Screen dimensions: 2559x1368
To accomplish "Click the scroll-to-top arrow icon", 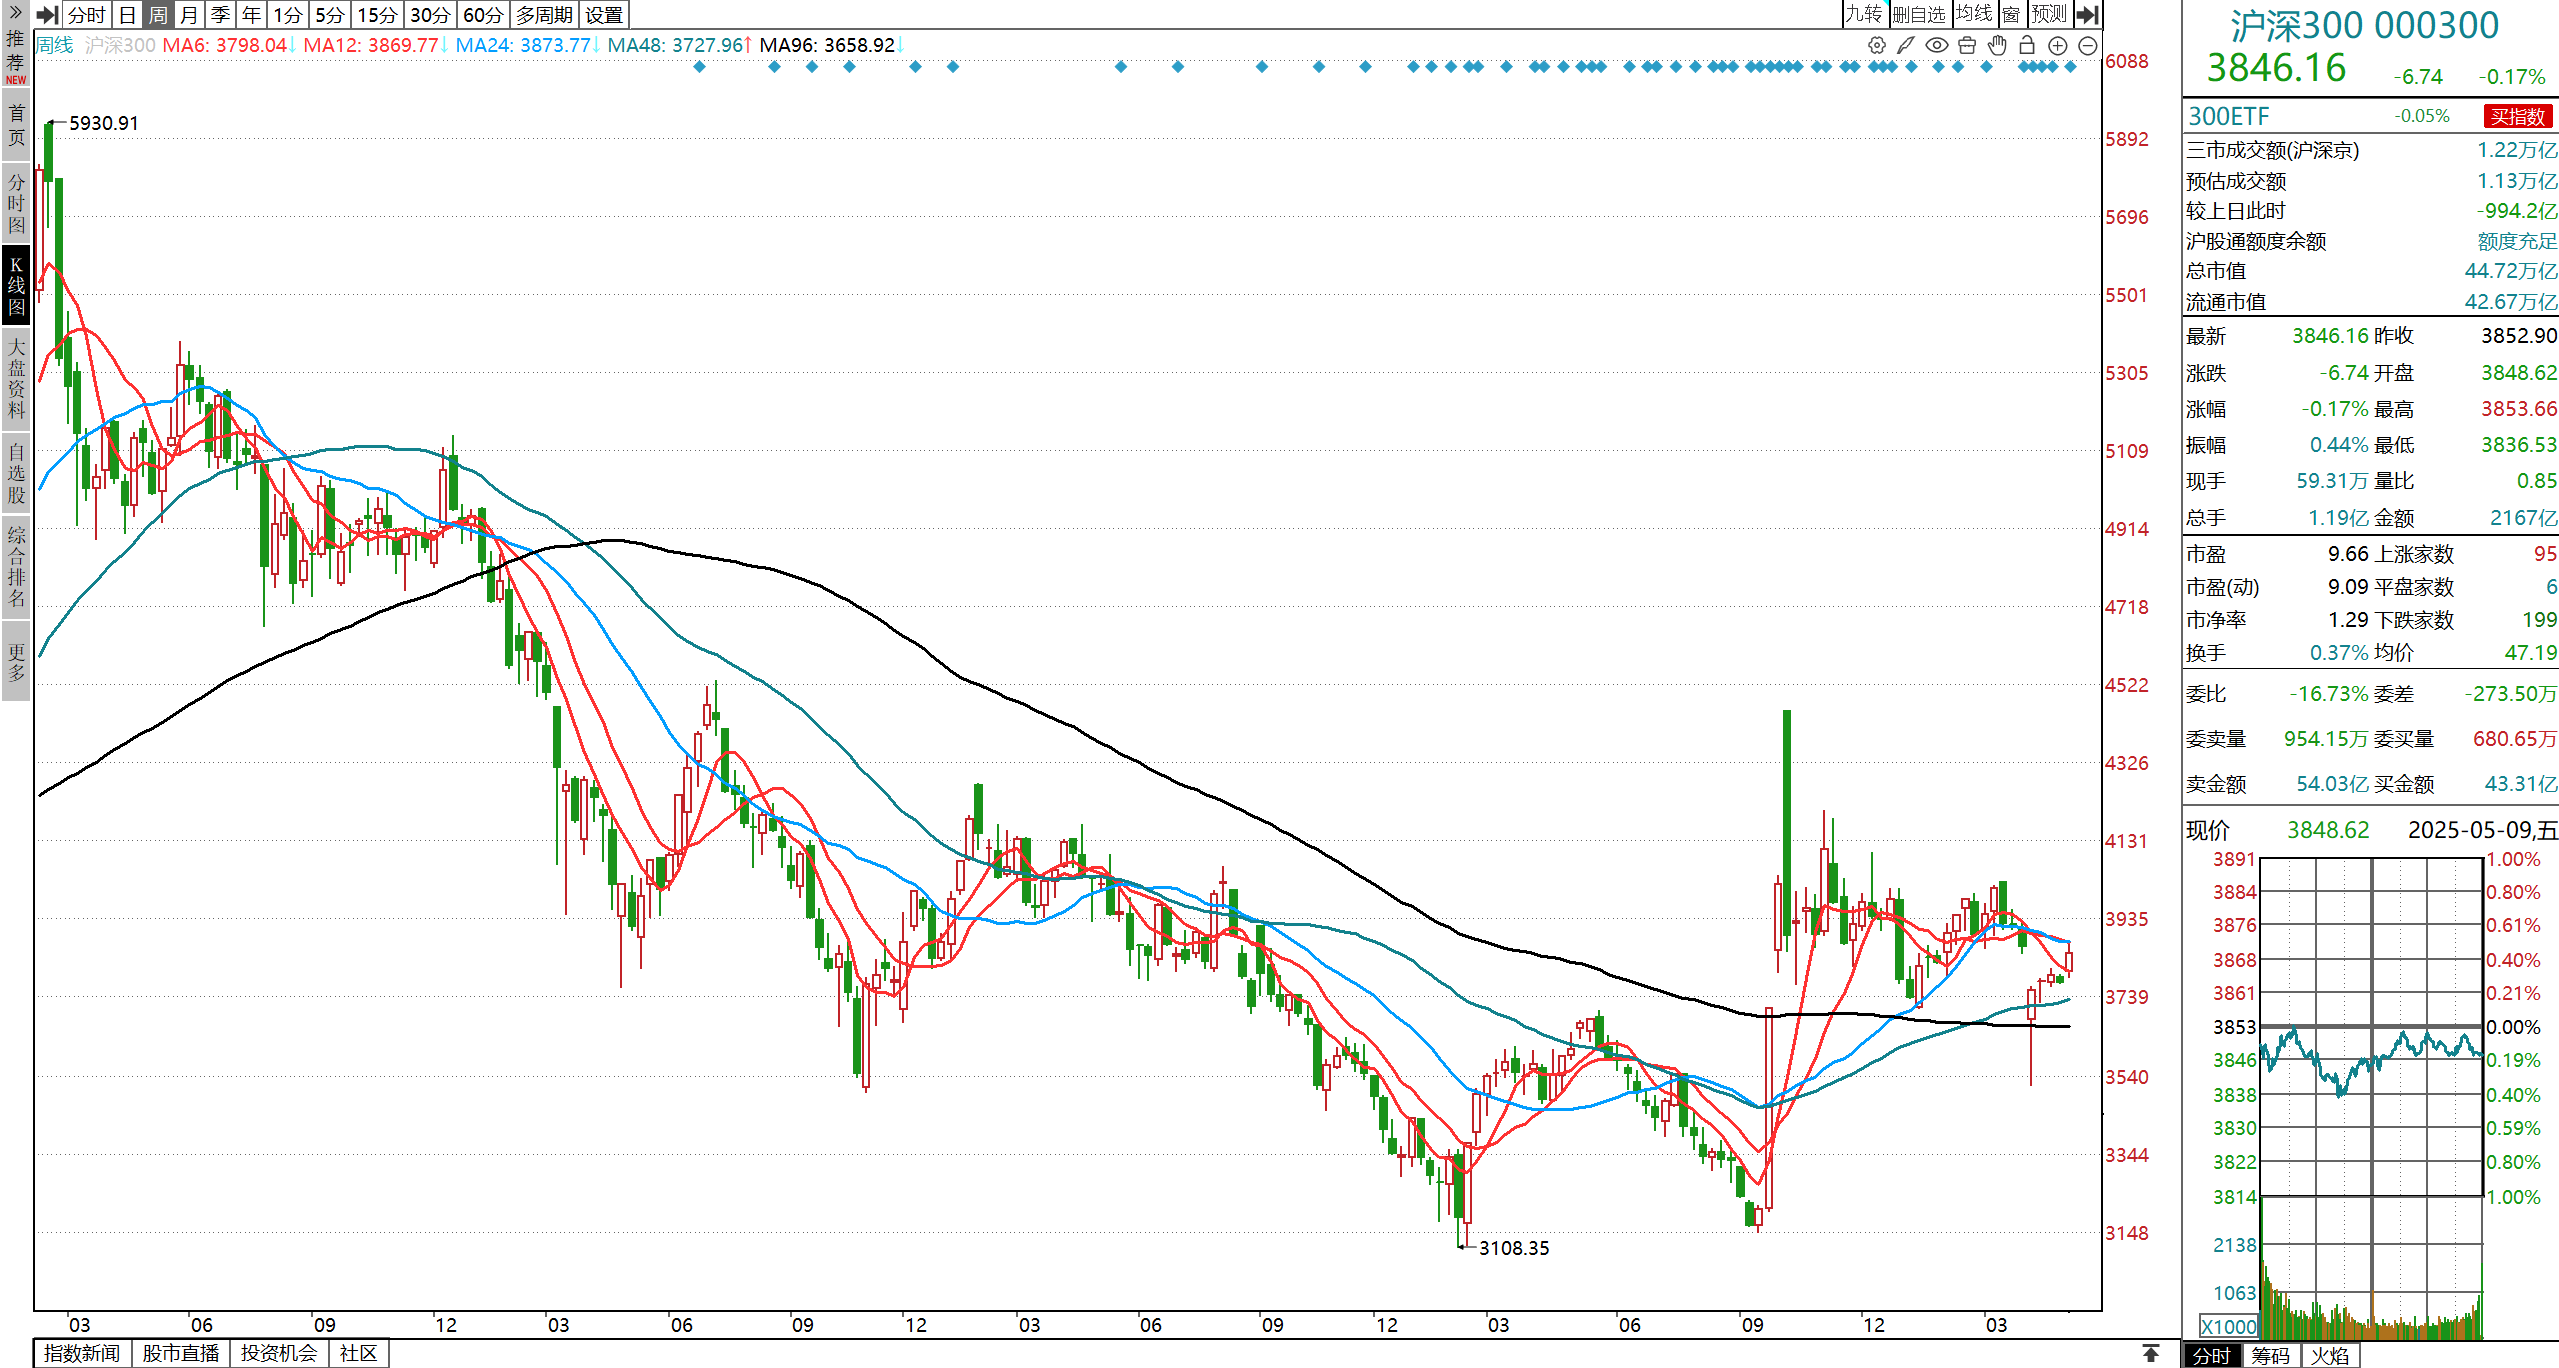I will pos(2150,1353).
